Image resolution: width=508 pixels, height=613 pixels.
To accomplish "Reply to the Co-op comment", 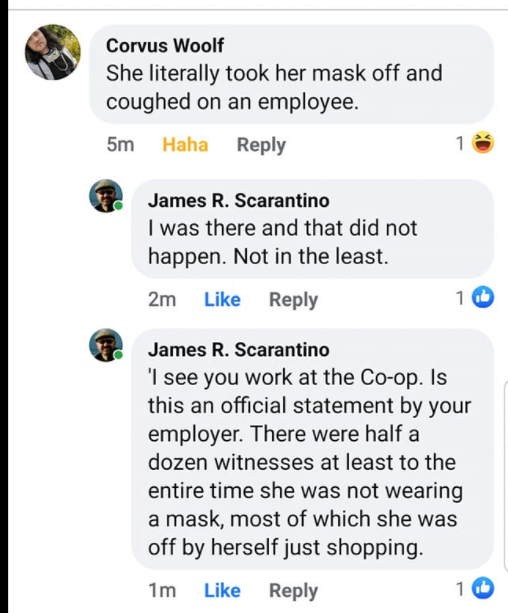I will coord(293,591).
